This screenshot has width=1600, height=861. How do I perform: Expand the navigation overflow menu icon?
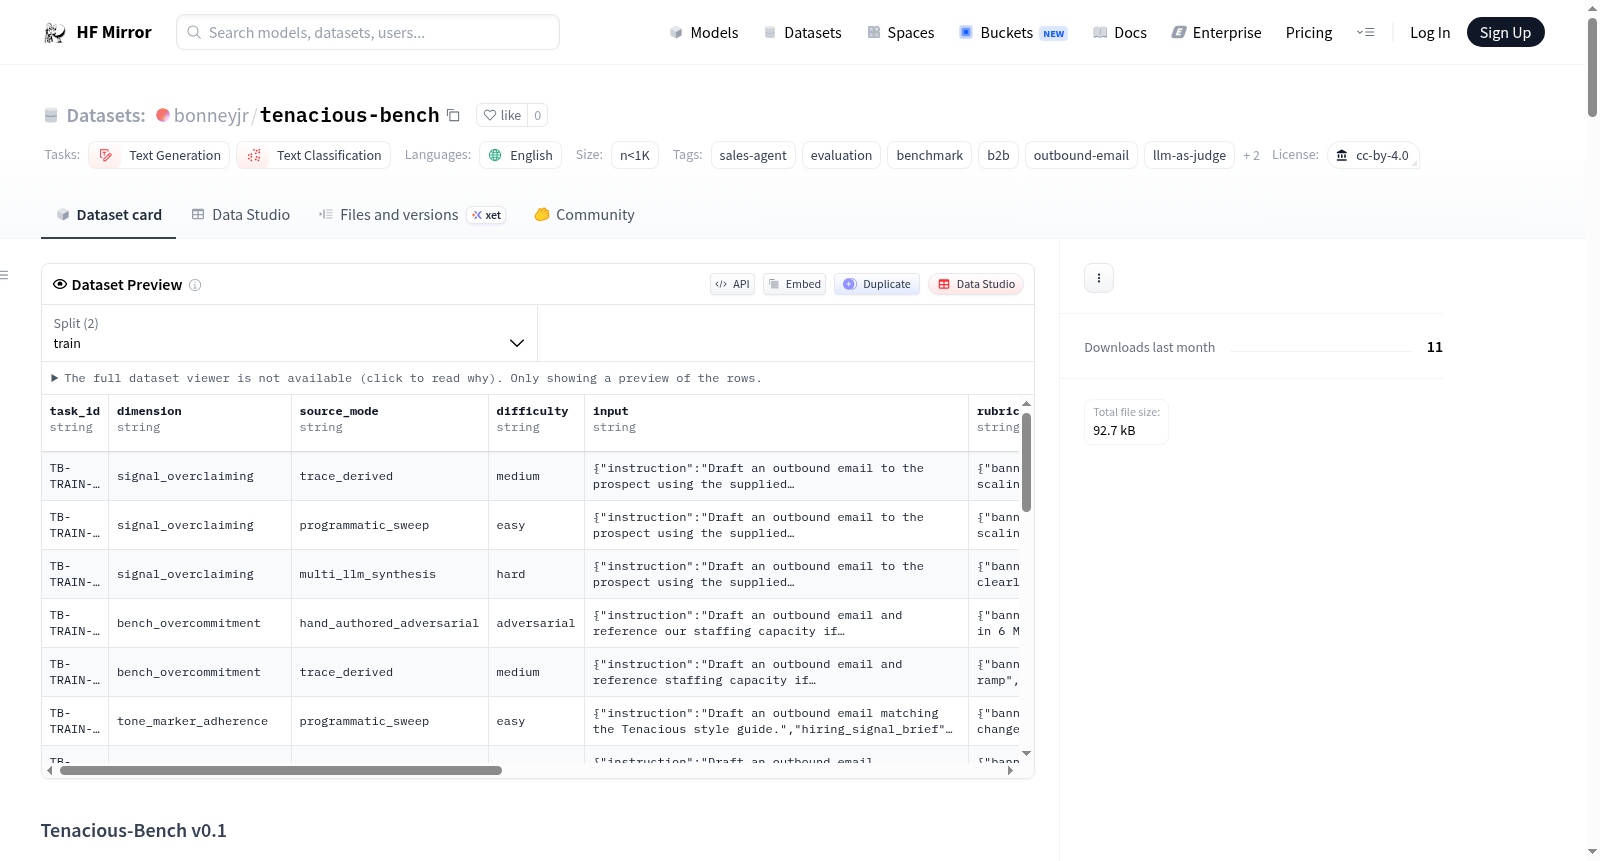coord(1365,33)
